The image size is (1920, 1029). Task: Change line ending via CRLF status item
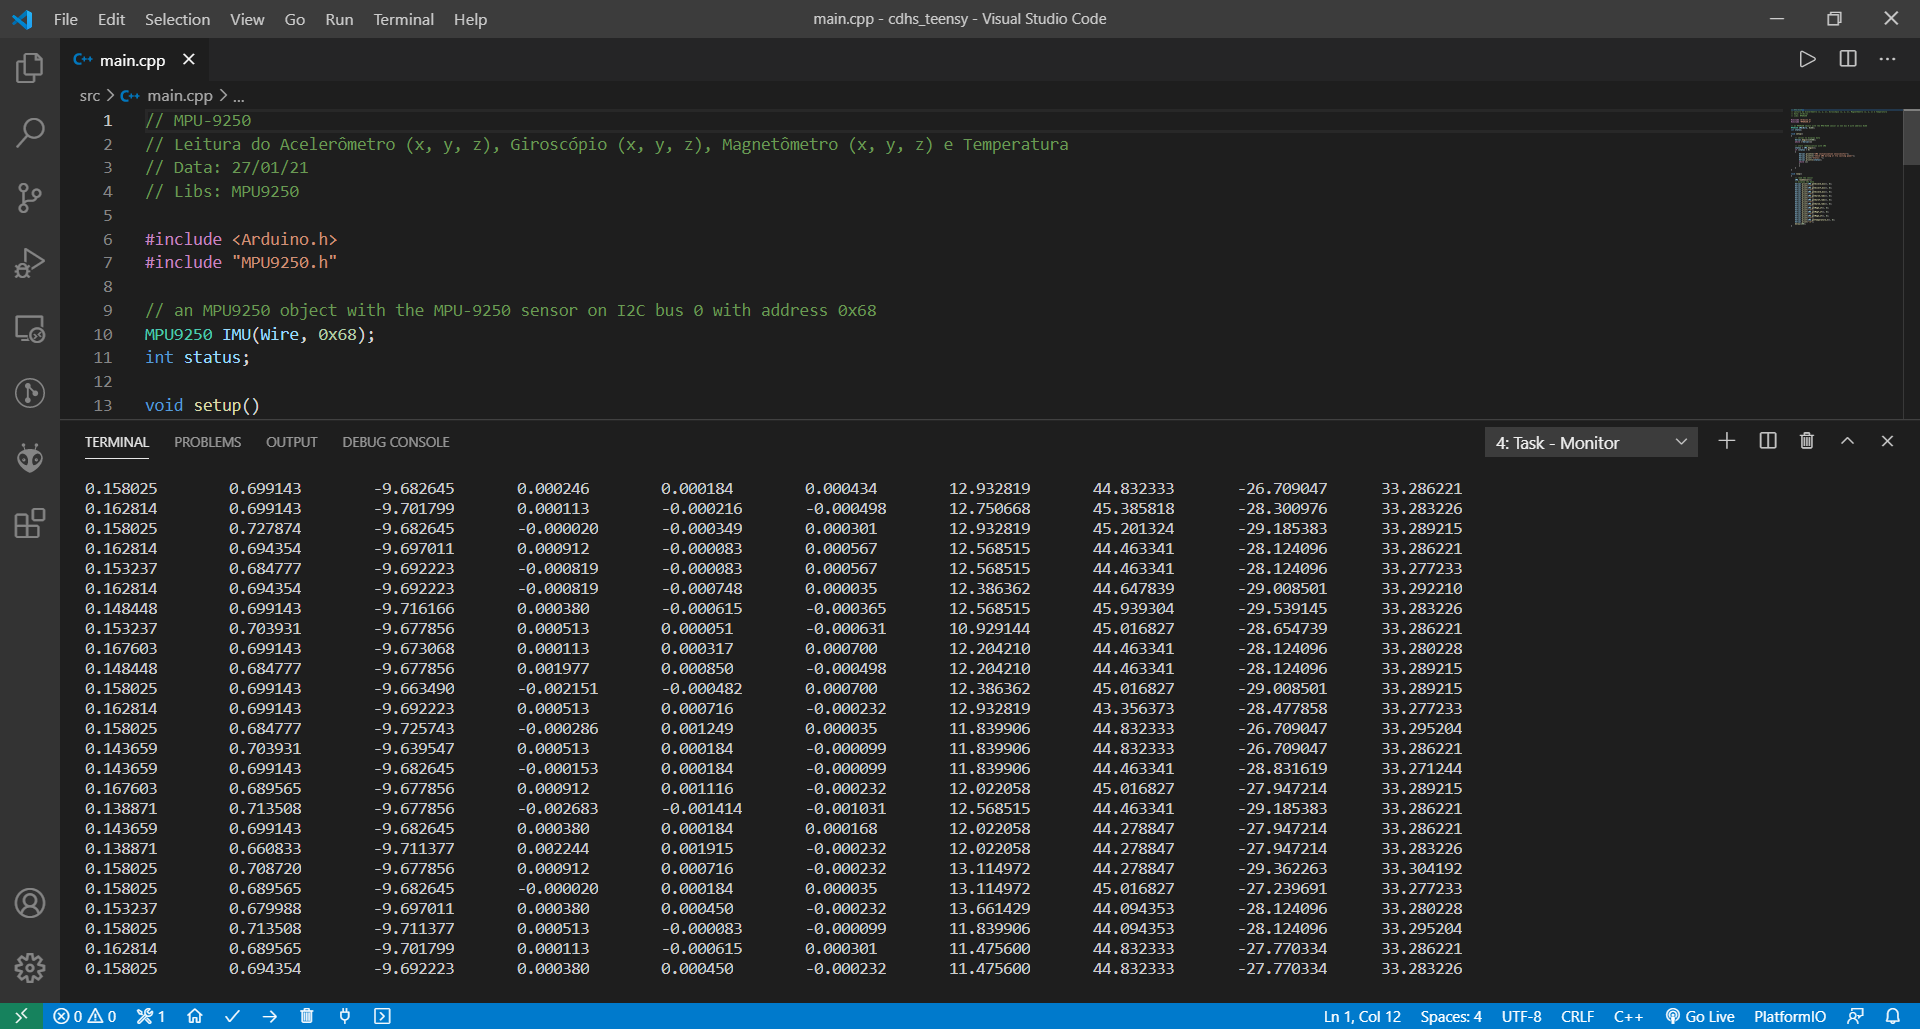pyautogui.click(x=1577, y=1016)
